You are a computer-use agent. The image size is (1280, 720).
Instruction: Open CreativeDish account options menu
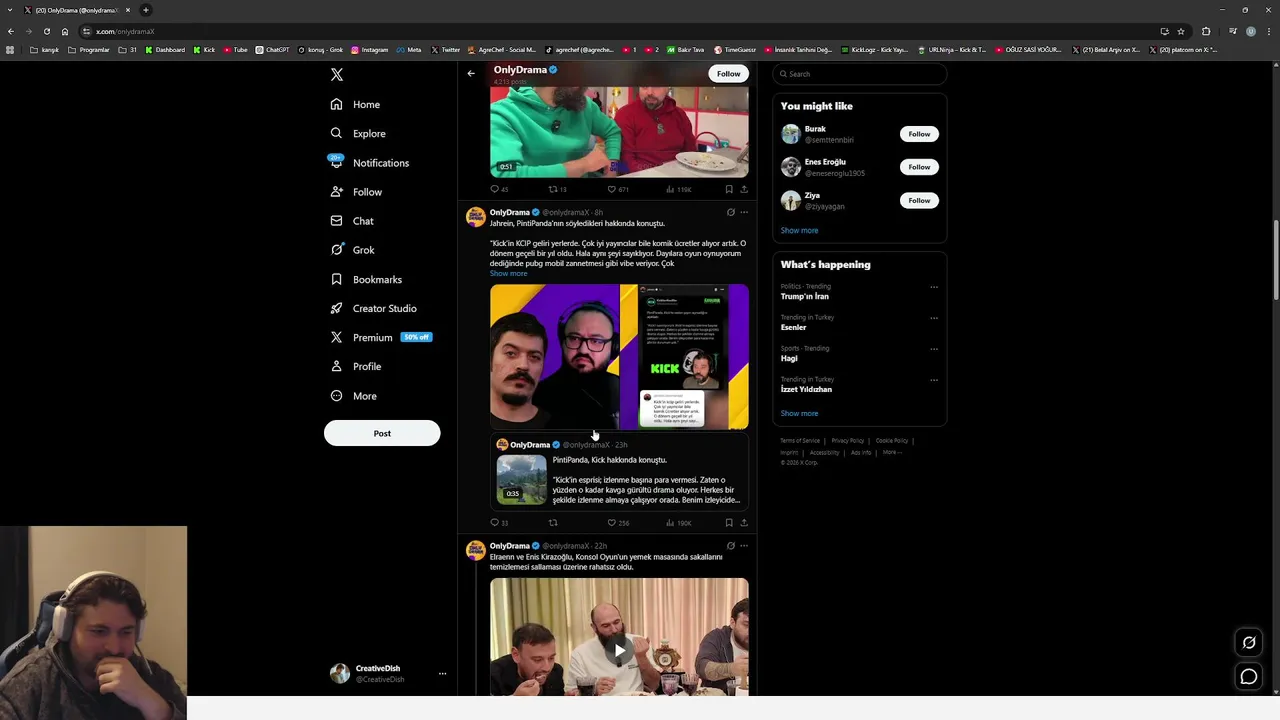coord(442,674)
